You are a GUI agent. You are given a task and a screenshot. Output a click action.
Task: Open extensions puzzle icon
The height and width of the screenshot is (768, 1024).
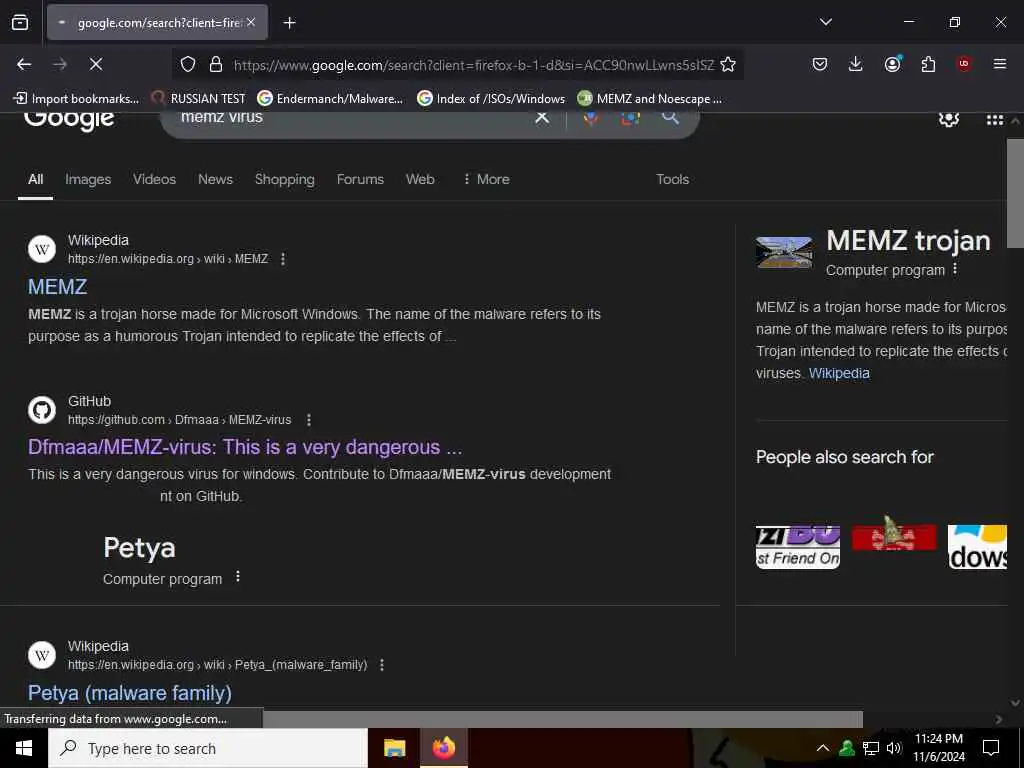tap(928, 64)
